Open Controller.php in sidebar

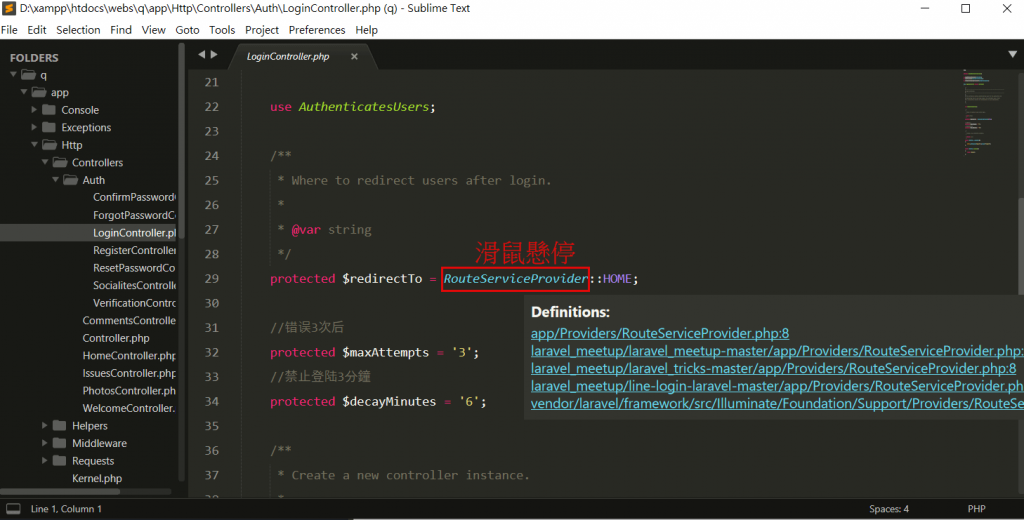pos(116,338)
